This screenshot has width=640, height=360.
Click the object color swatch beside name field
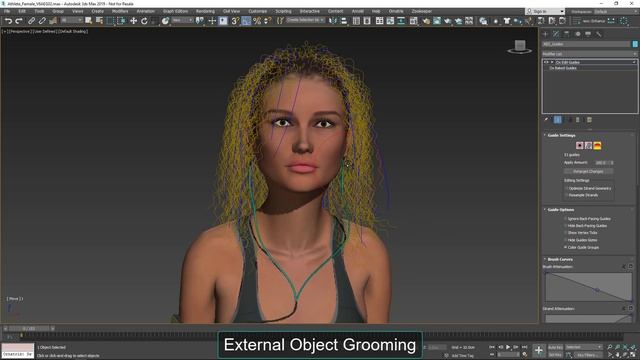[x=635, y=44]
